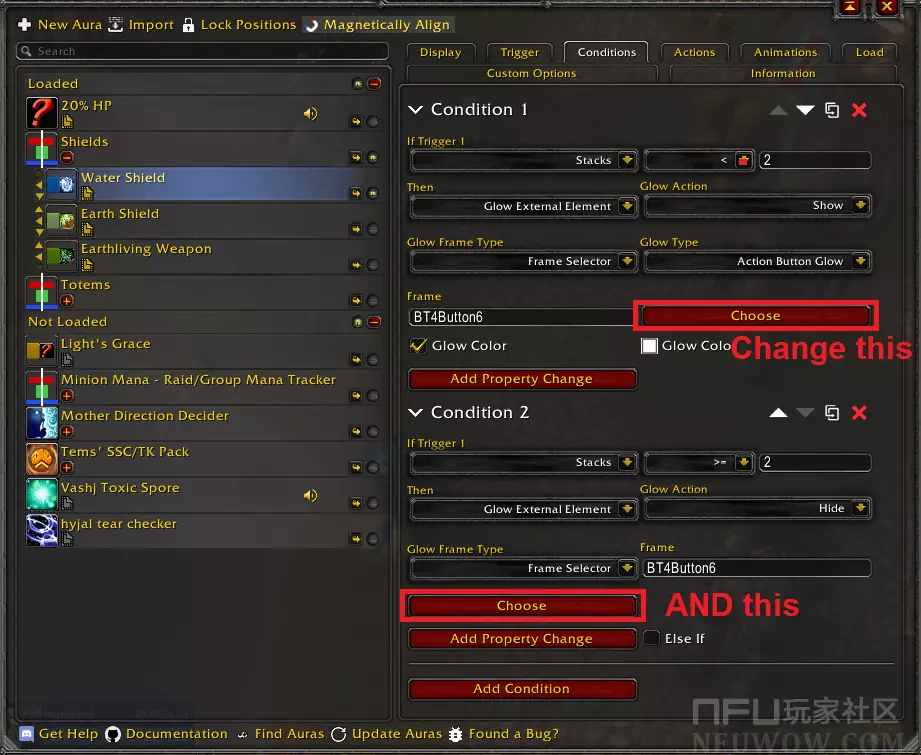
Task: Click Choose button in Condition 1
Action: coord(755,316)
